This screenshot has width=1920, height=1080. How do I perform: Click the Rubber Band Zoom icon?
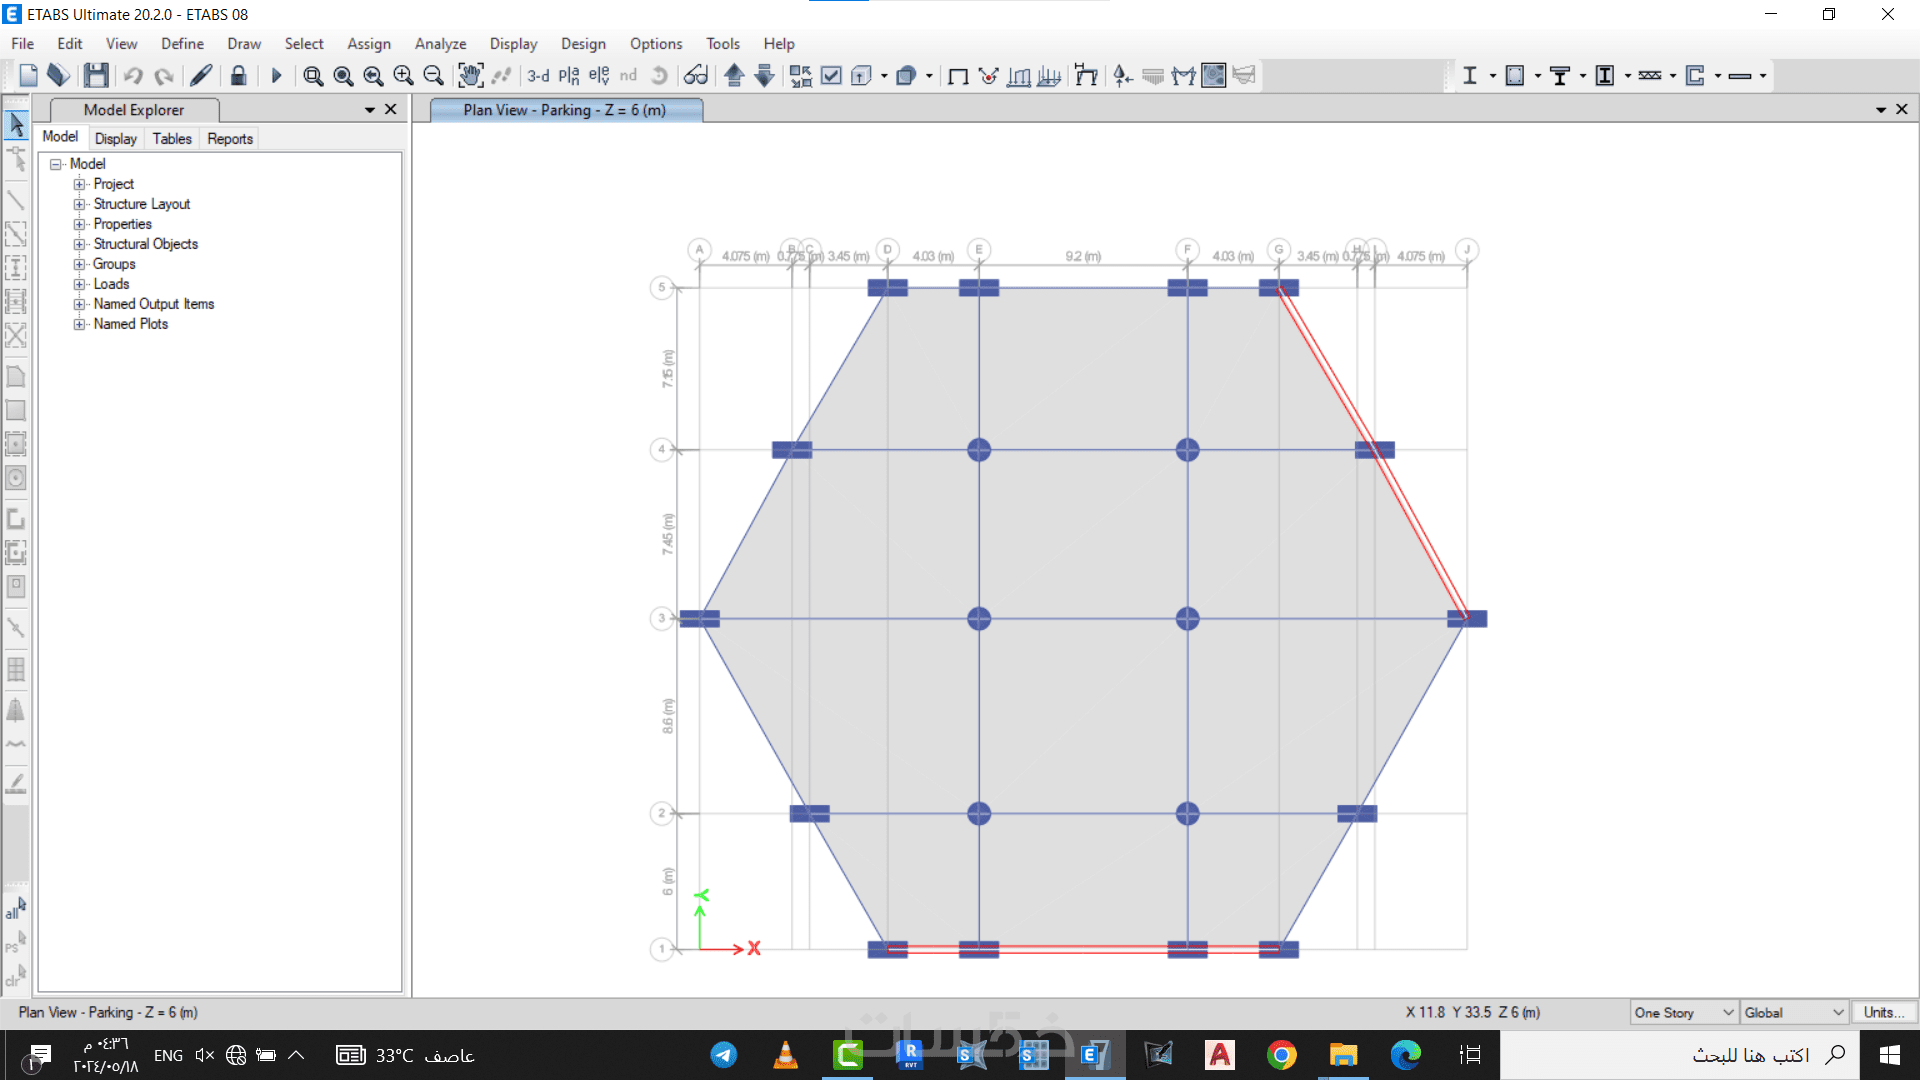point(313,75)
